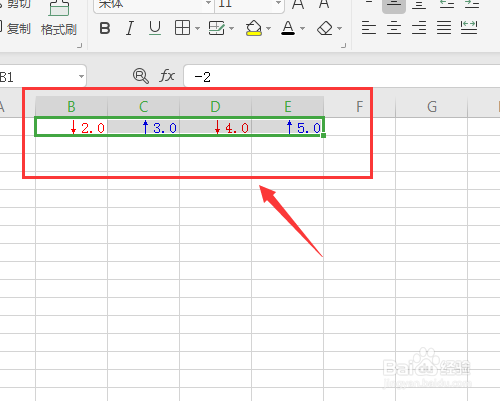
Task: Click the eraser clear icon
Action: click(324, 28)
